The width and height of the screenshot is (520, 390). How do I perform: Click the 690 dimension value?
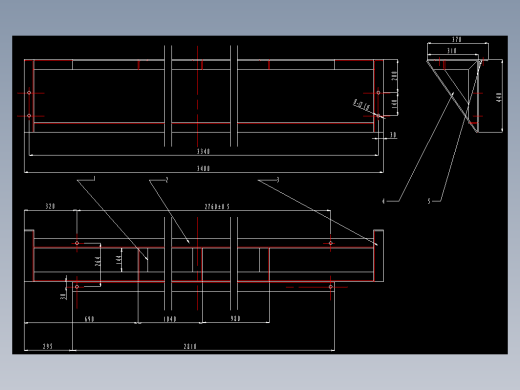[x=89, y=319]
